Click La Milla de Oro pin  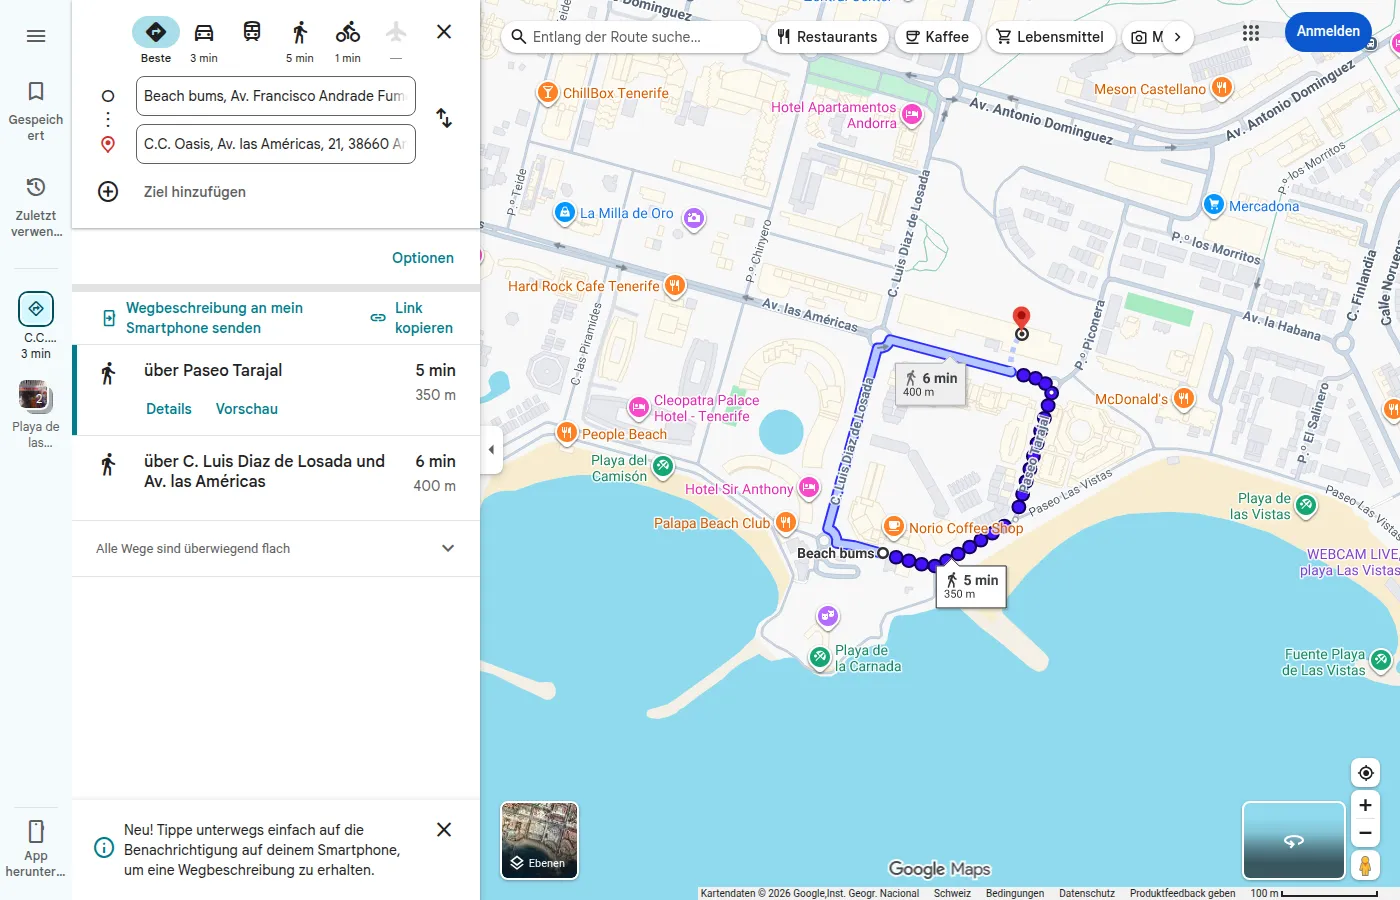pos(565,212)
